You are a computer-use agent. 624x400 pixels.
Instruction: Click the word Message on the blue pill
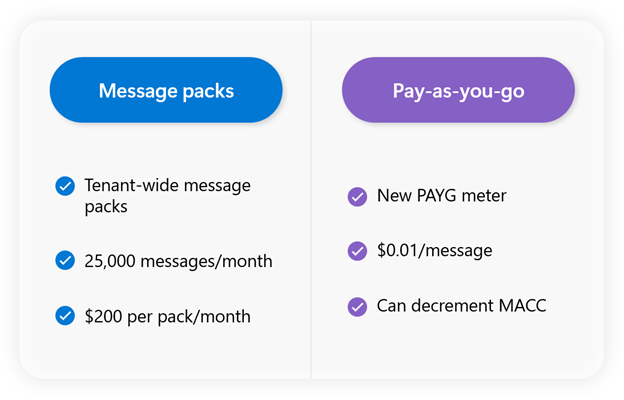tap(138, 91)
